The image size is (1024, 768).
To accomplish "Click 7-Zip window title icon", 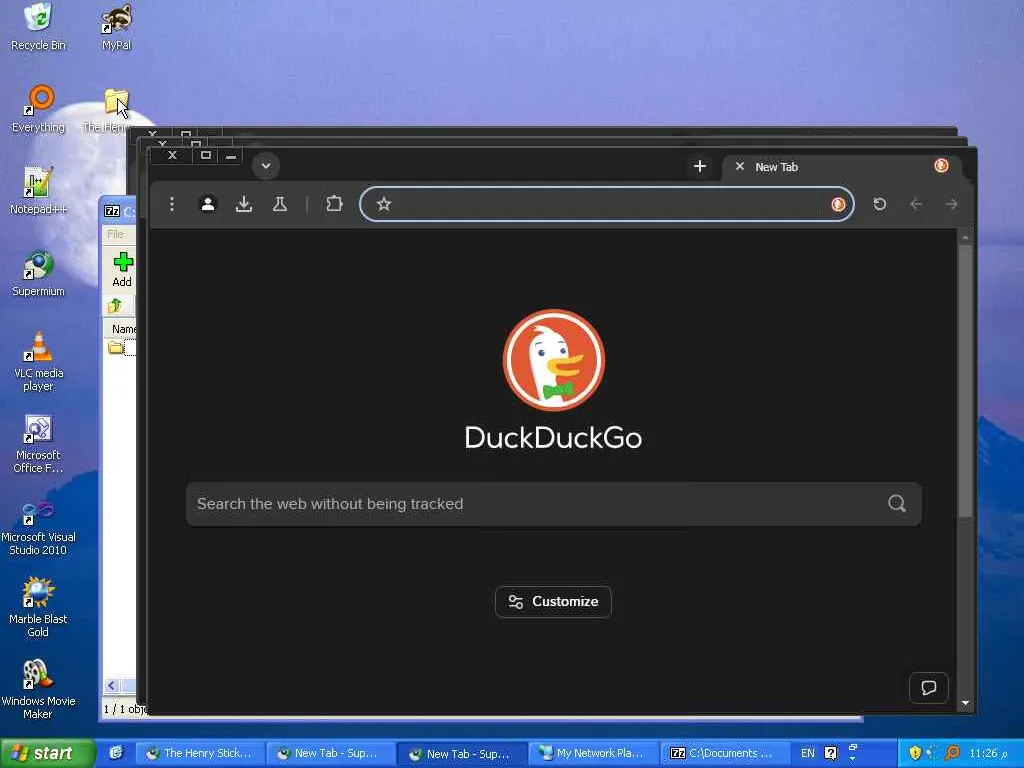I will point(112,211).
